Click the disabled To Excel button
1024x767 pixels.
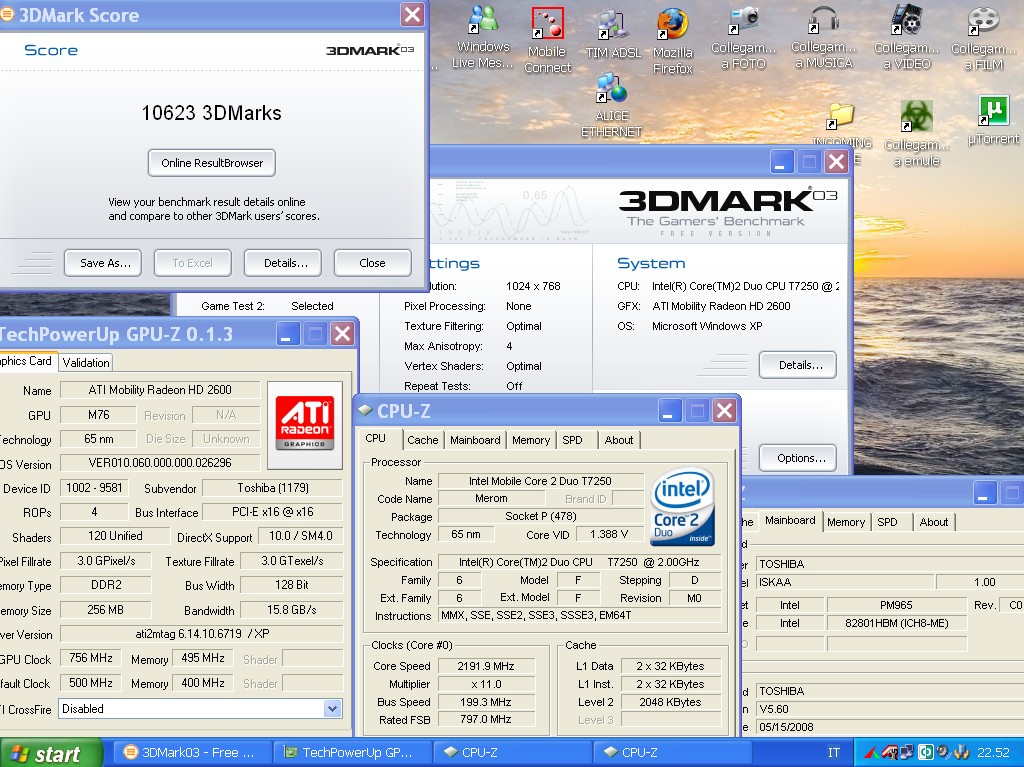(x=192, y=263)
